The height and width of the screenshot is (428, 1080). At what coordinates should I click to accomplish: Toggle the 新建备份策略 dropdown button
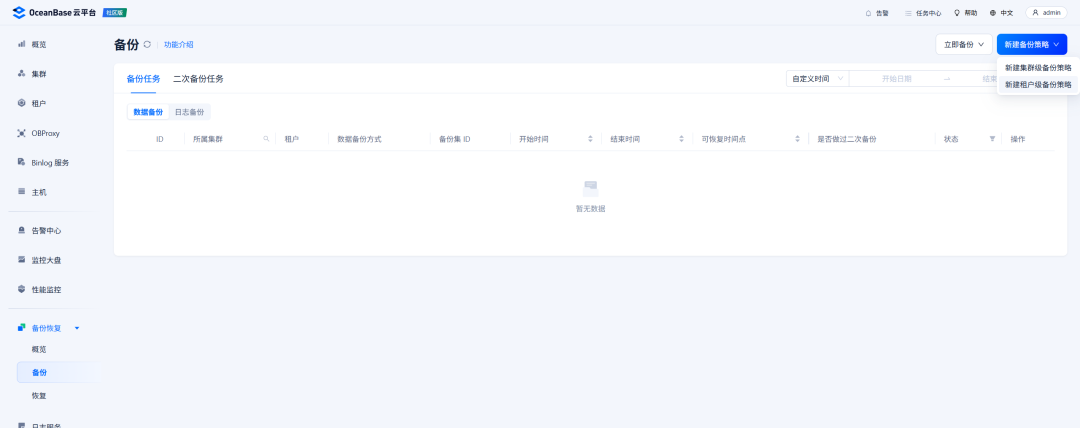[x=1032, y=44]
